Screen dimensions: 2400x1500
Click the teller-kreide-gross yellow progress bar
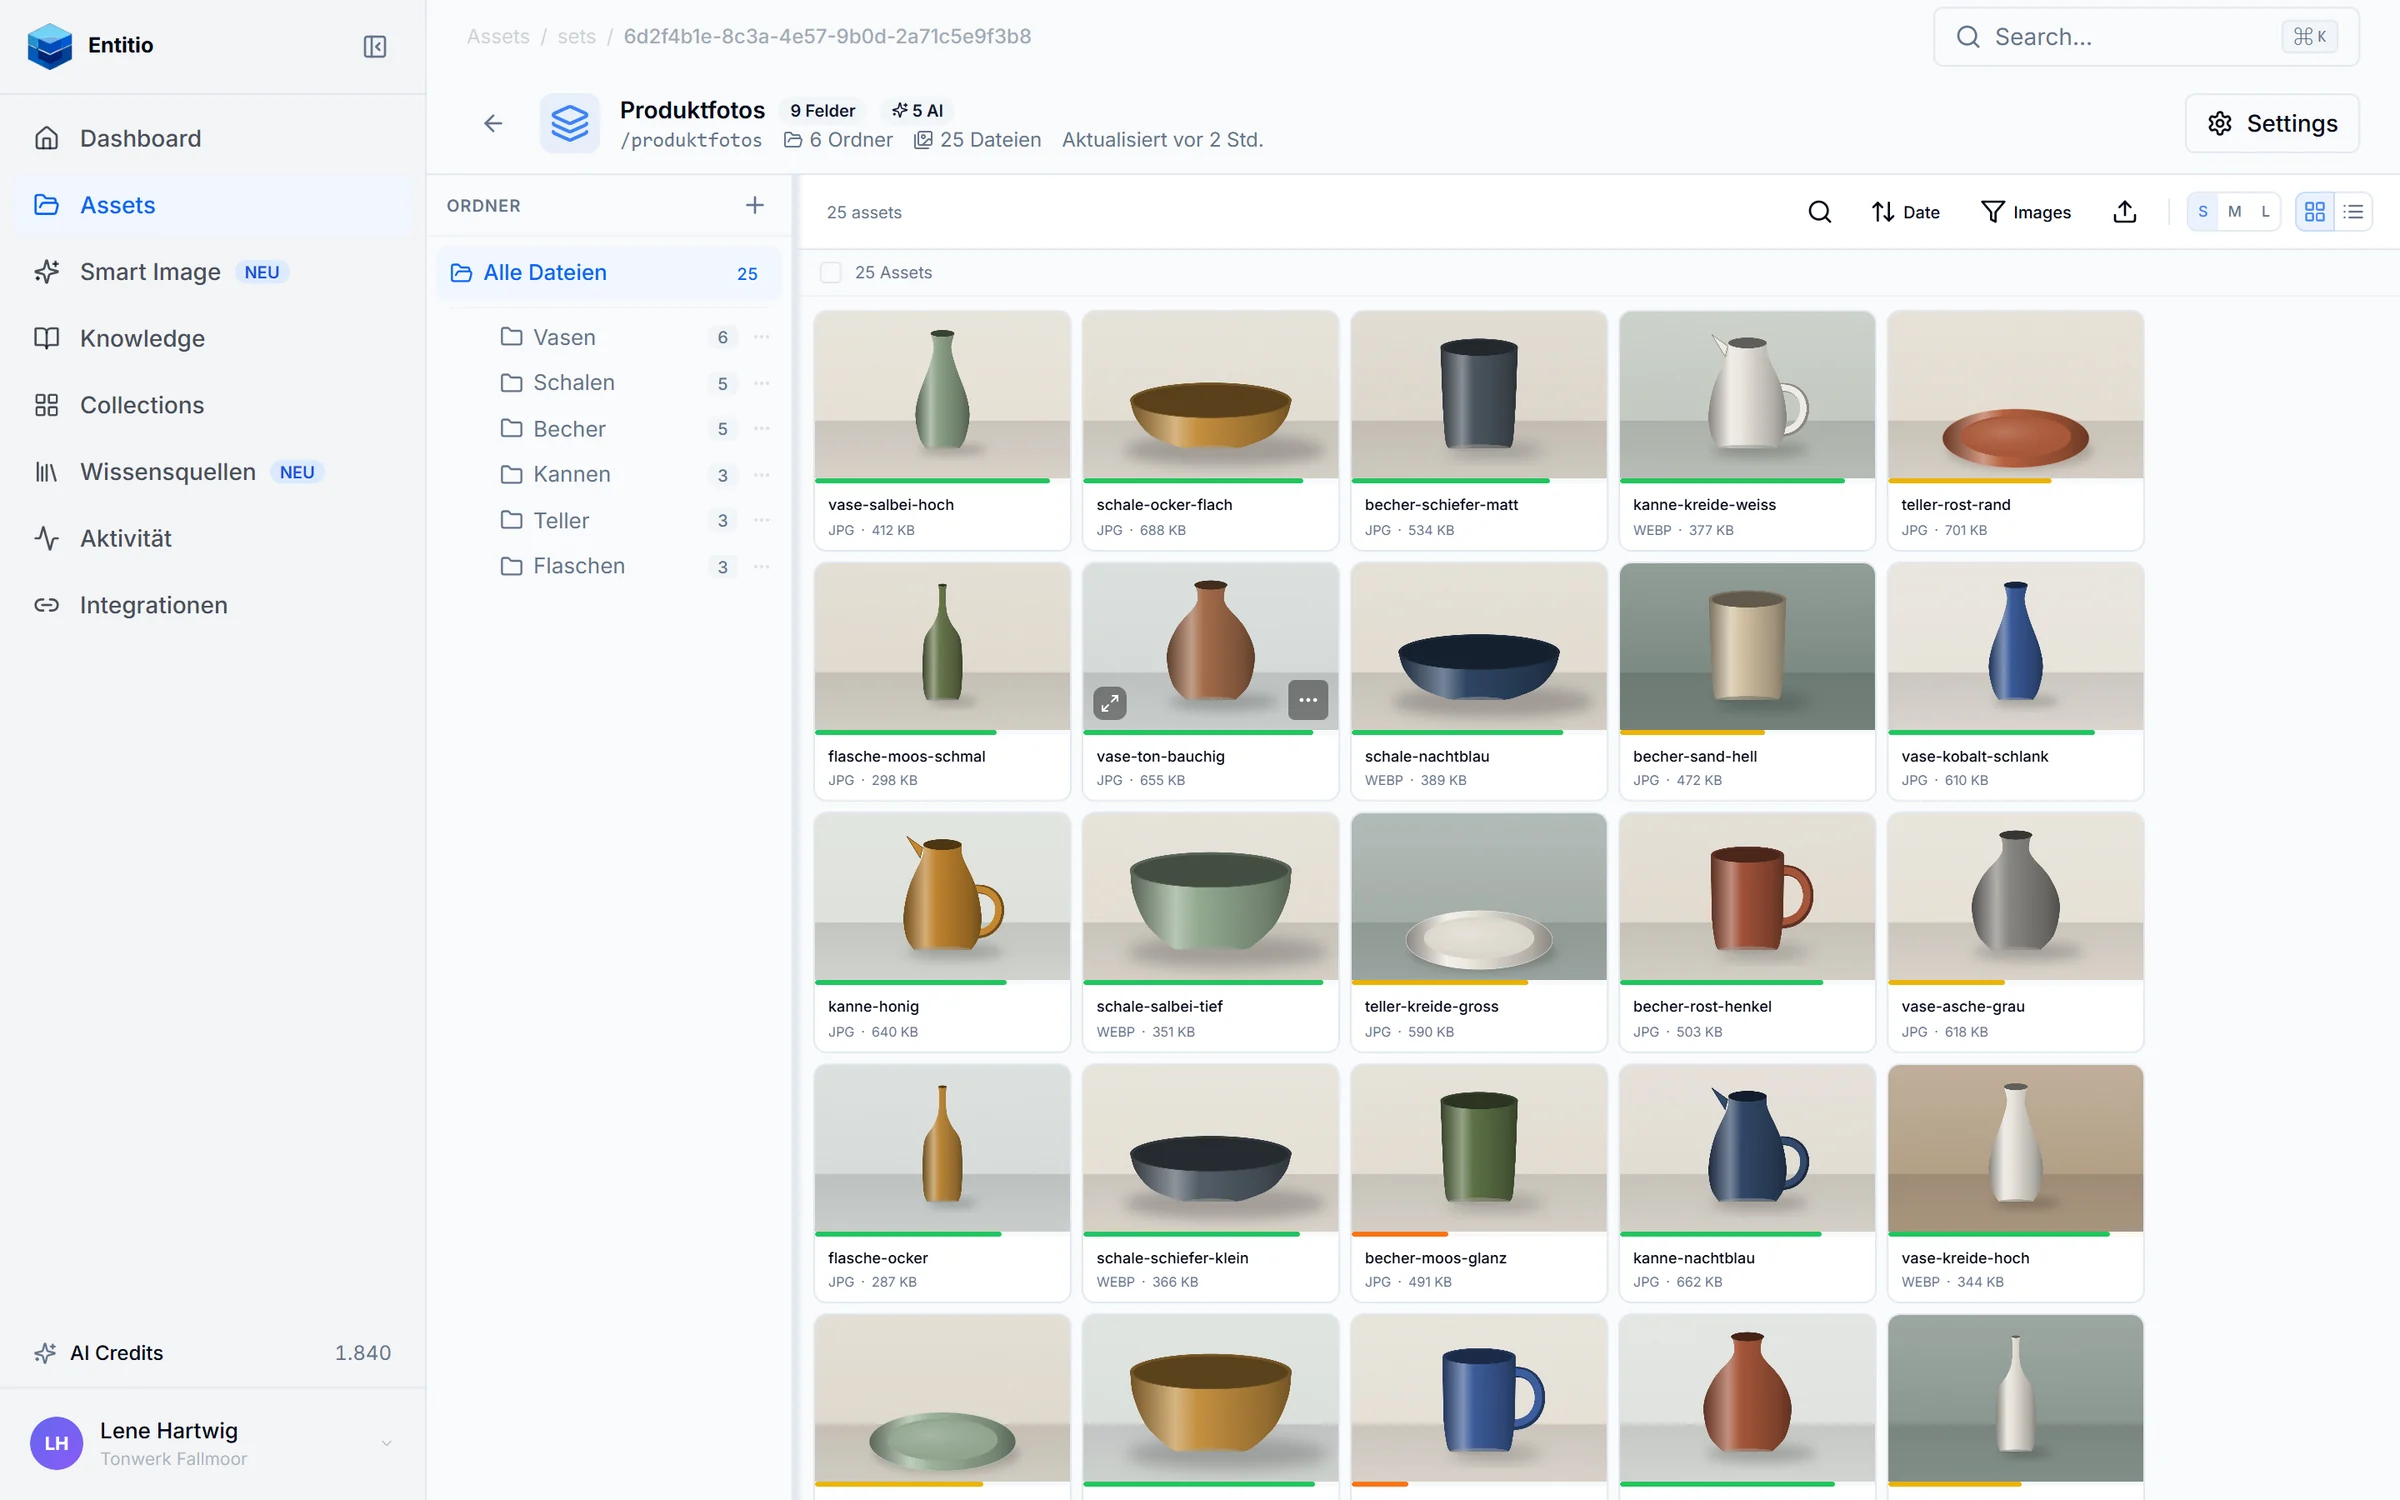click(1439, 982)
